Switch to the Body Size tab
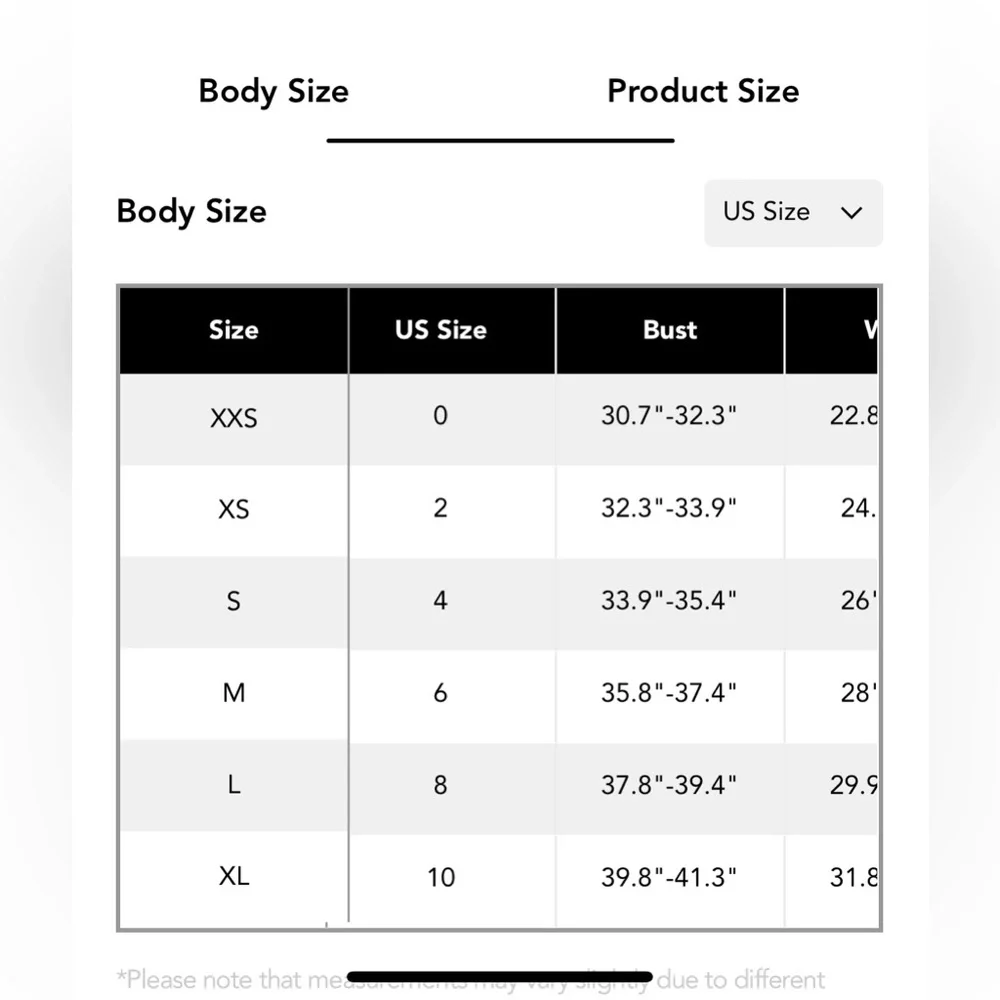1000x1000 pixels. 273,91
